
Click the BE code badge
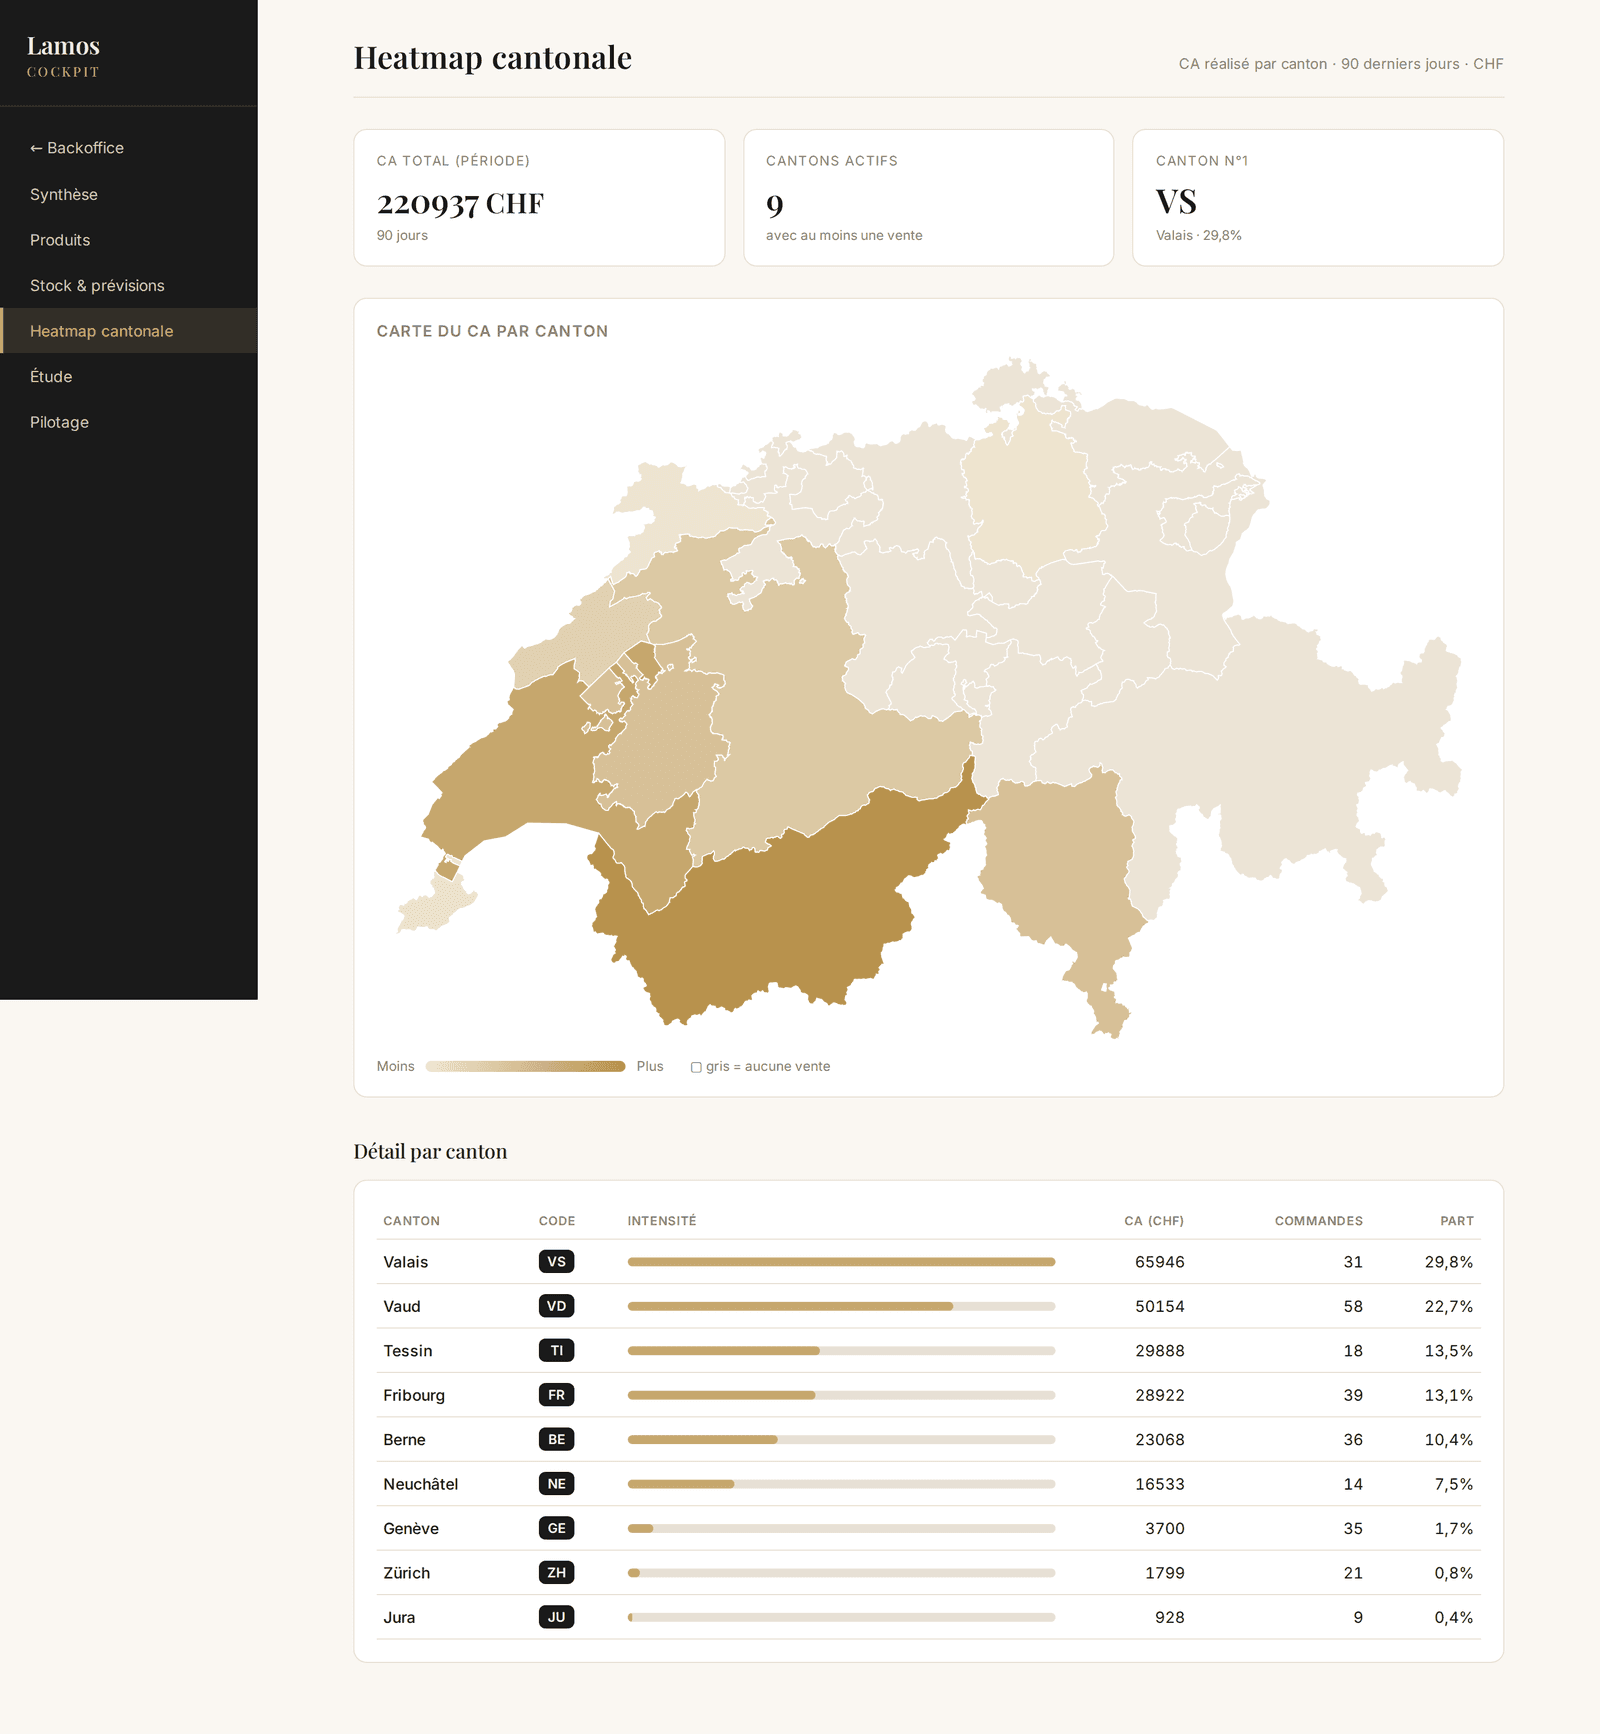[556, 1440]
